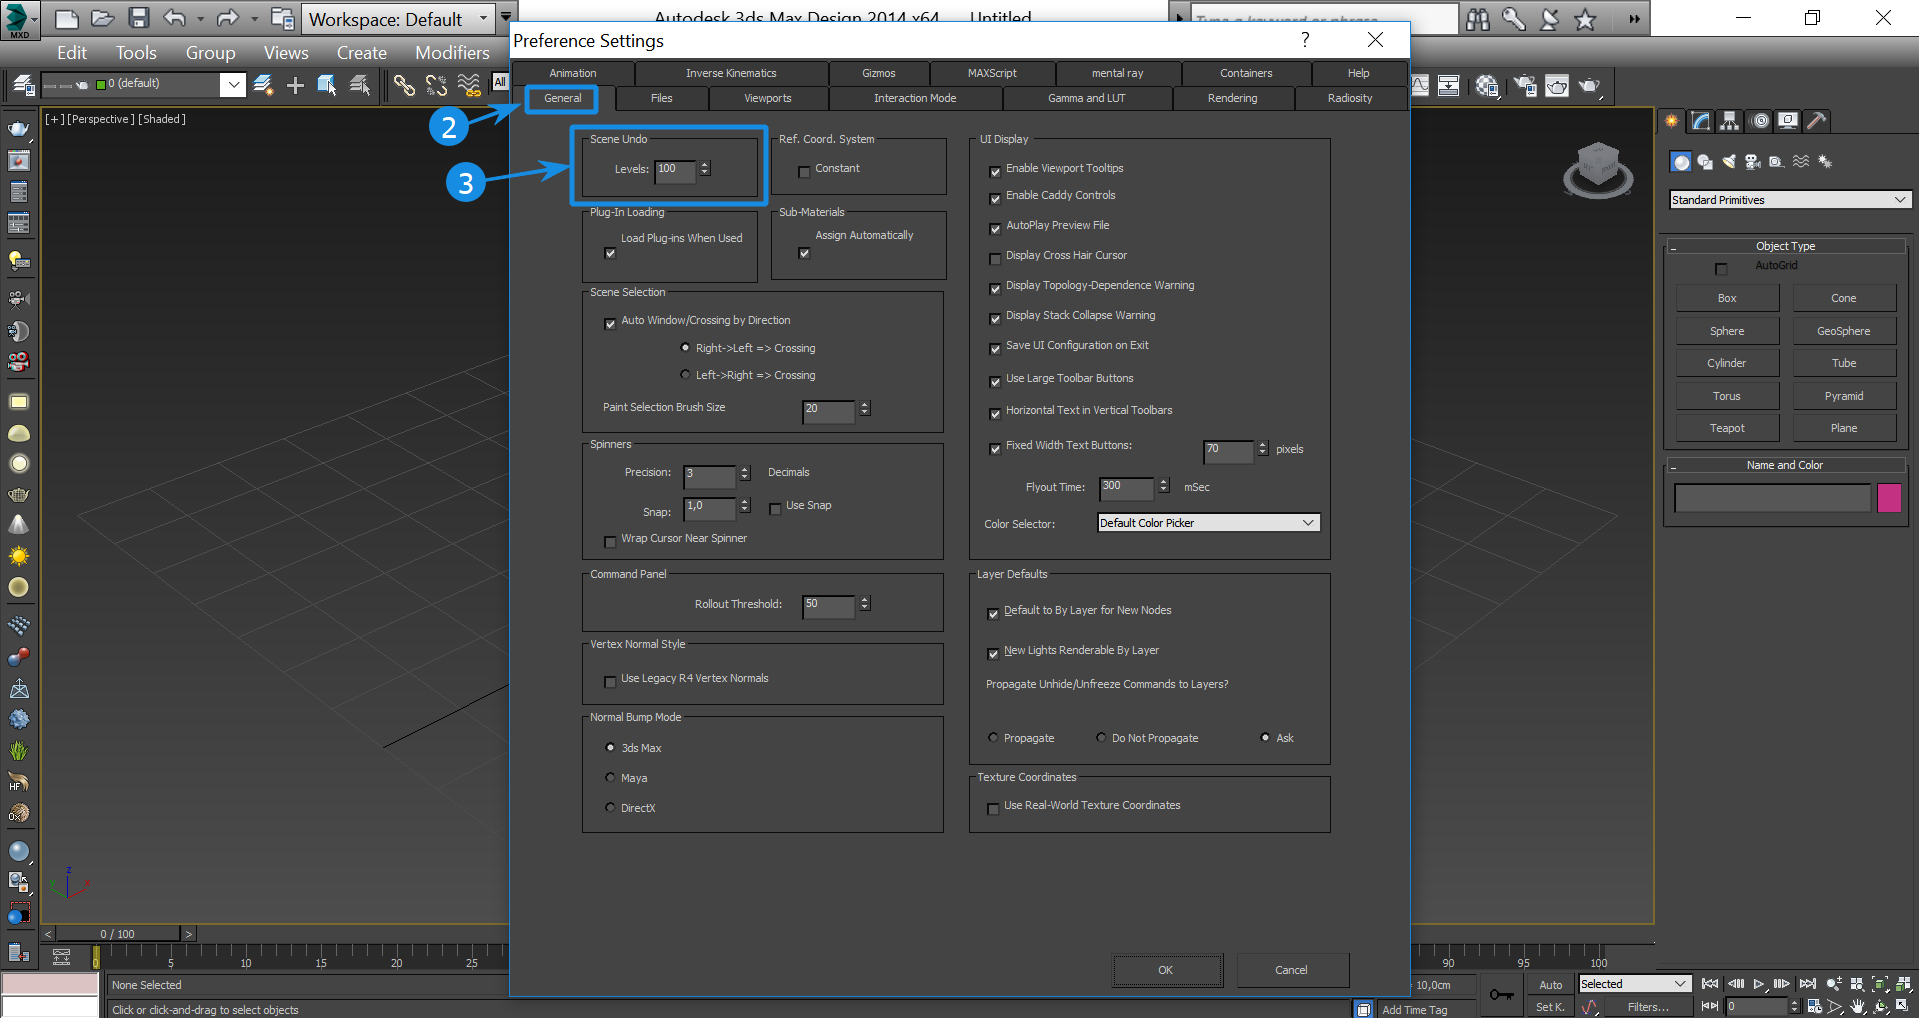Click the Set Keys key icon
Image resolution: width=1919 pixels, height=1018 pixels.
1501,994
